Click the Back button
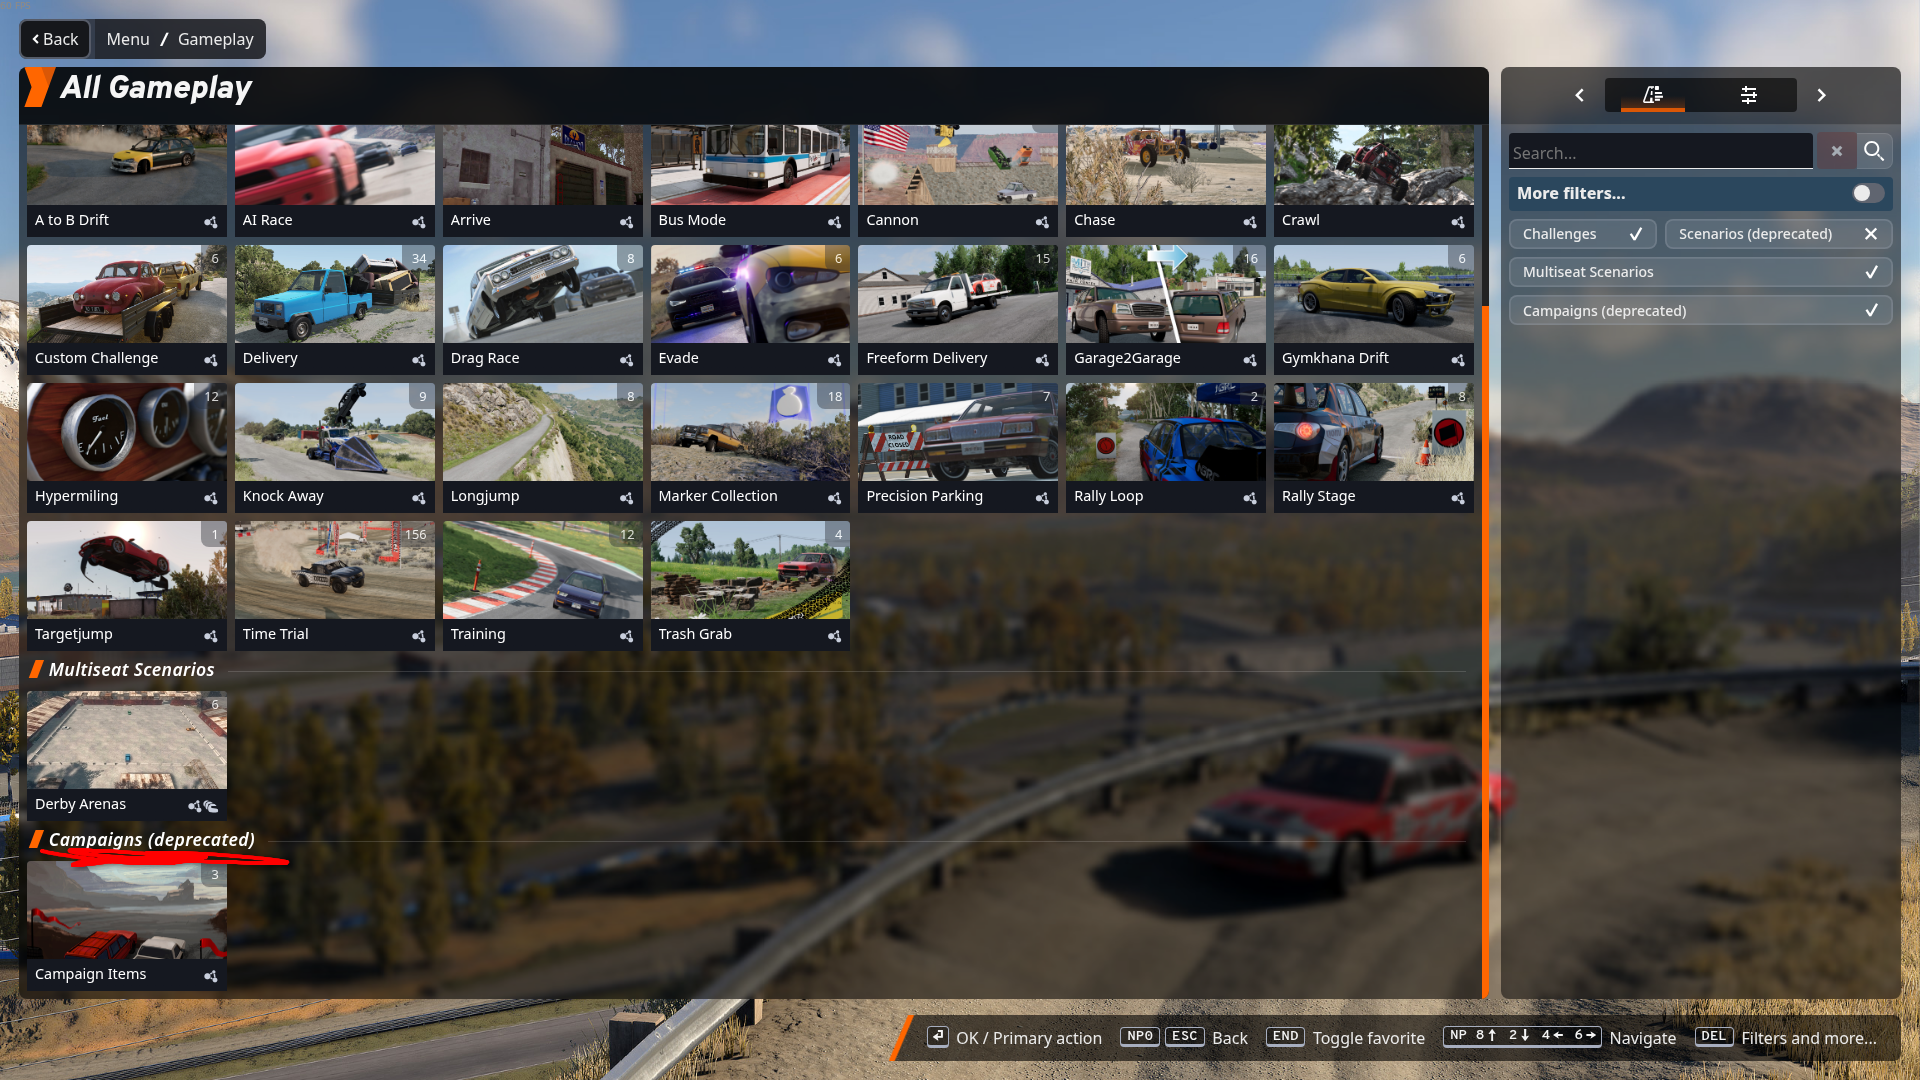Screen dimensions: 1920x1080 tap(55, 39)
